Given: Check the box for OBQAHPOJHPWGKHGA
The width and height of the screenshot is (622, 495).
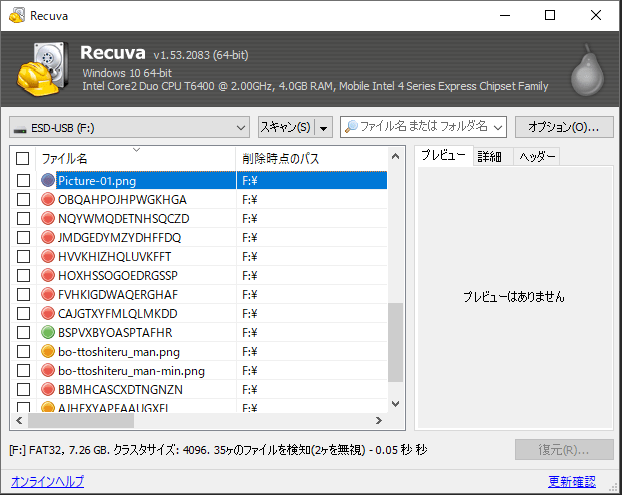Looking at the screenshot, I should click(23, 199).
